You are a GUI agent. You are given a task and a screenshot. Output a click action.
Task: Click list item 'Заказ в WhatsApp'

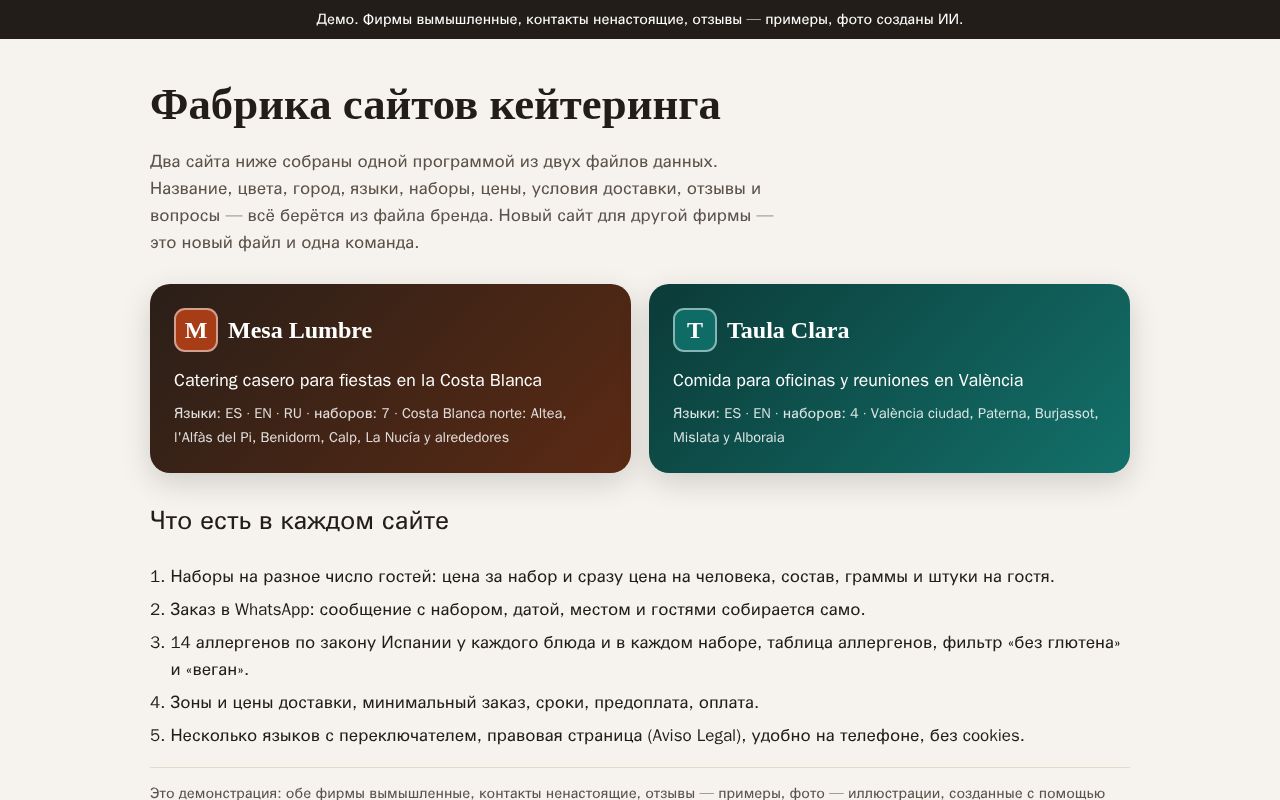click(518, 609)
